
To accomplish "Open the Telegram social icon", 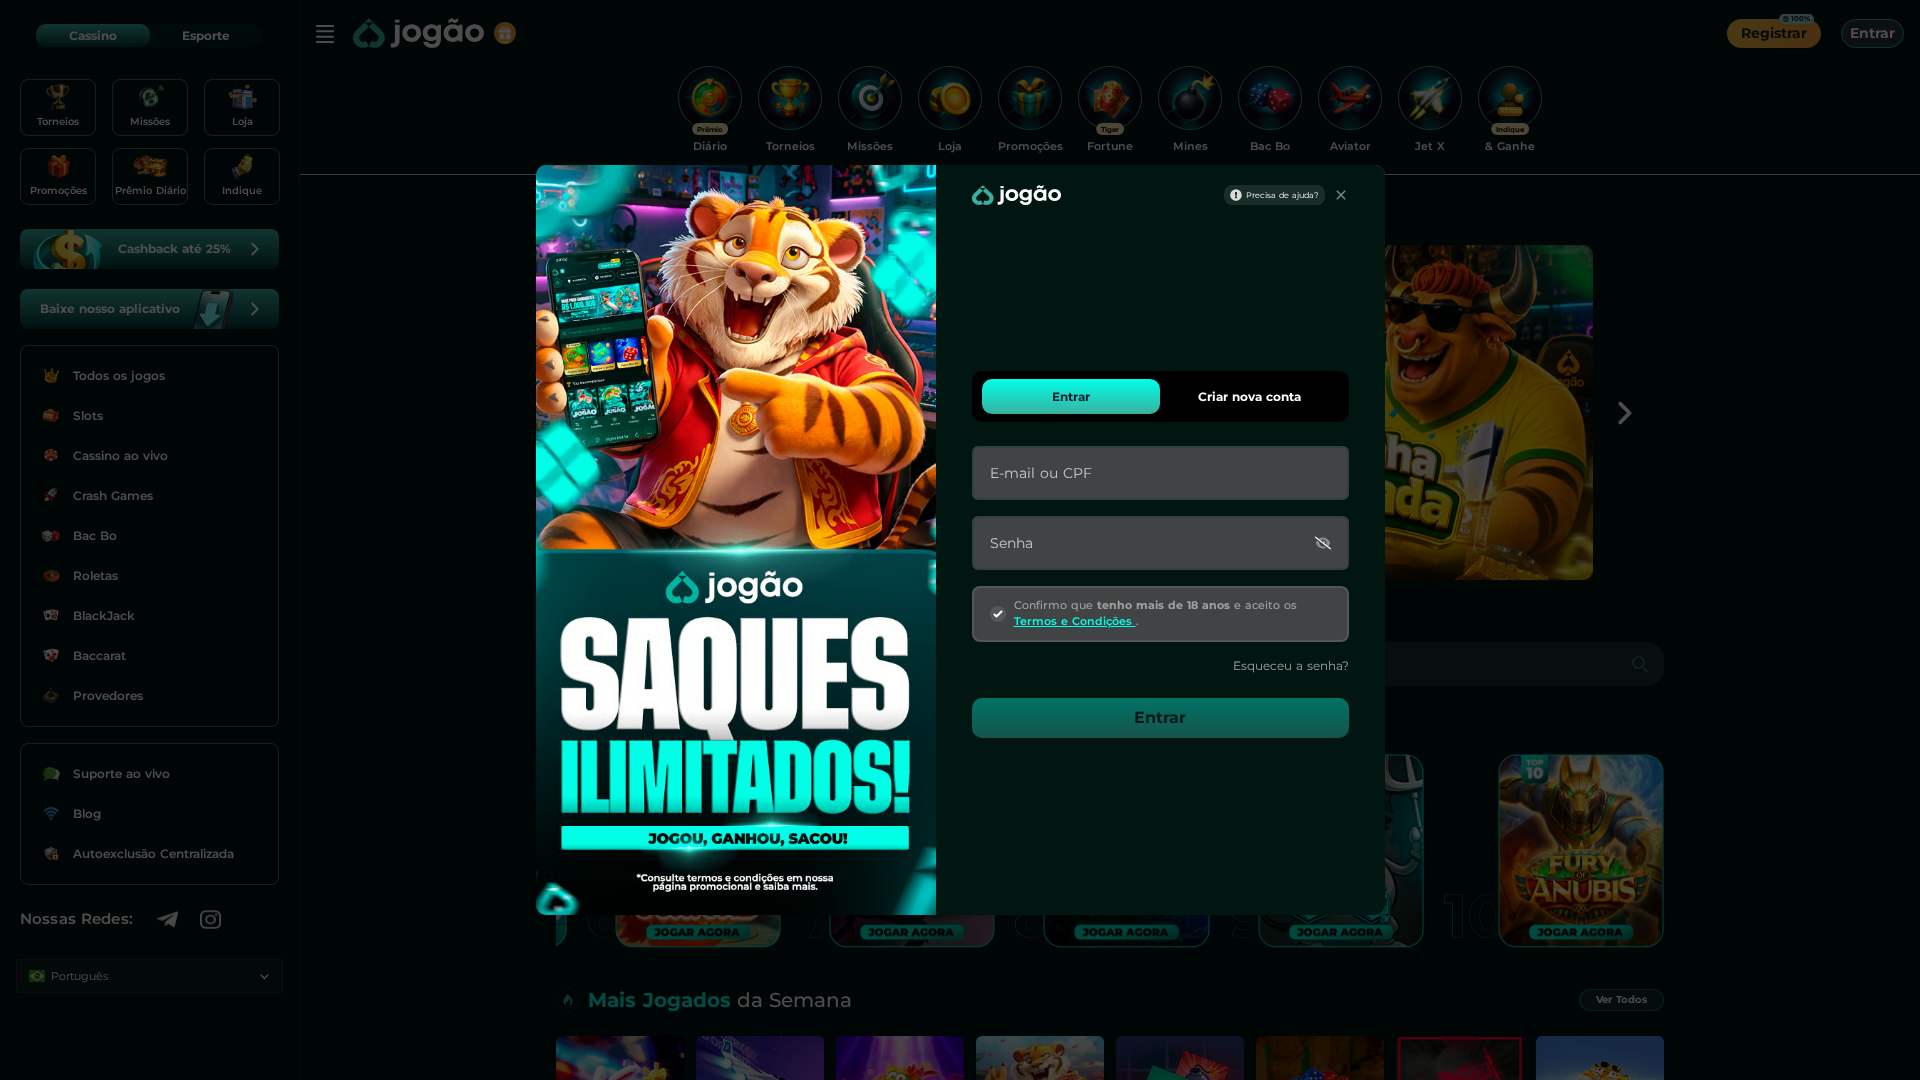I will click(x=168, y=919).
